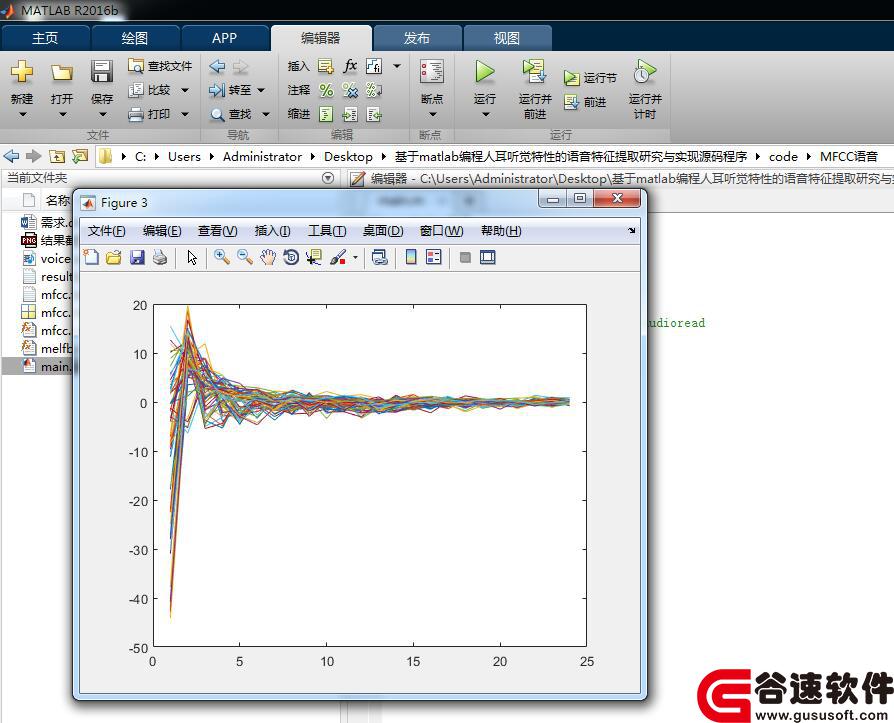894x723 pixels.
Task: Toggle Insert Legend icon in Figure 3
Action: pyautogui.click(x=434, y=257)
